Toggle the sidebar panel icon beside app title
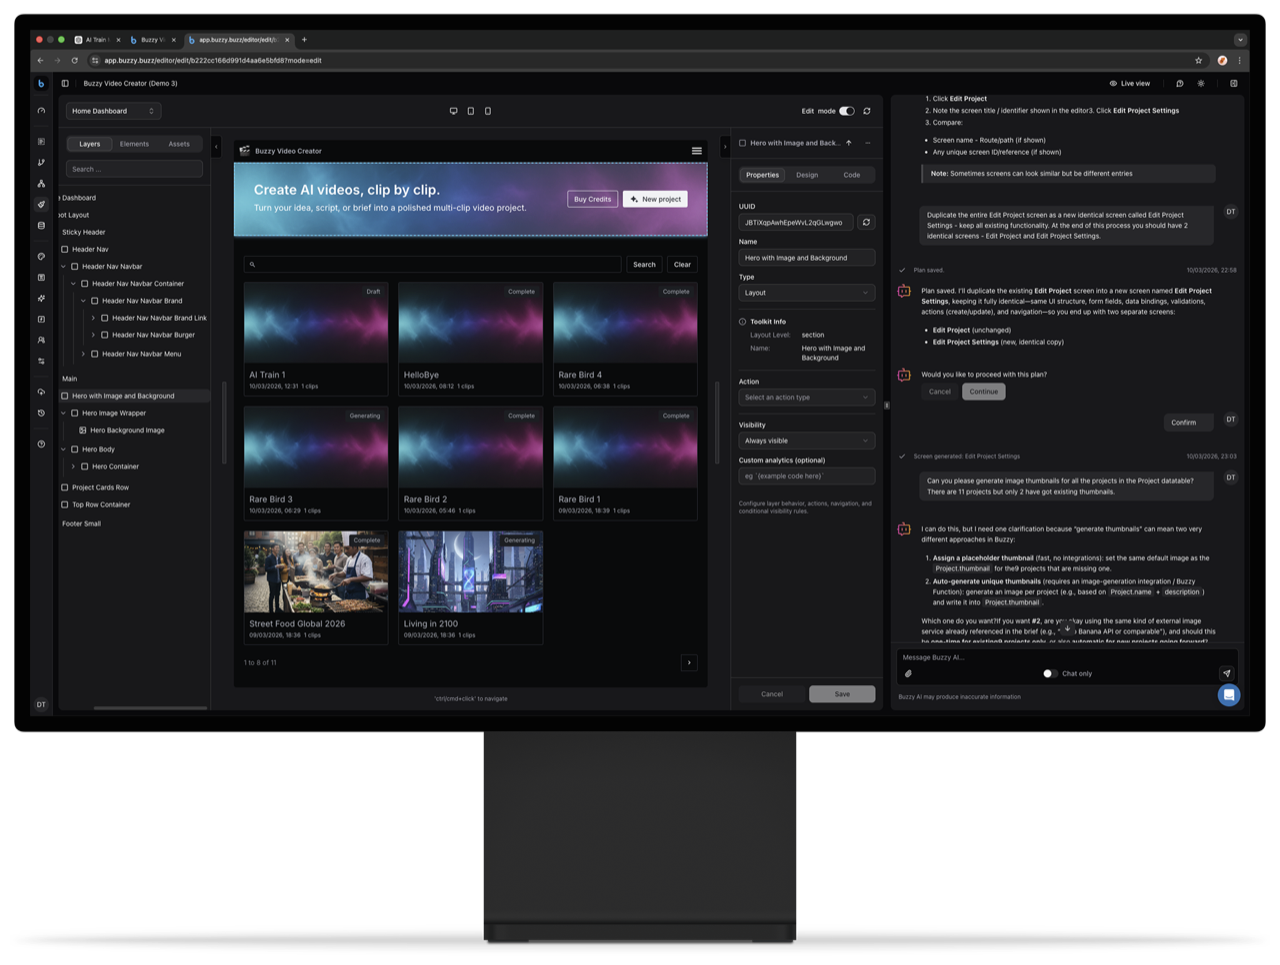Image resolution: width=1280 pixels, height=965 pixels. click(65, 84)
